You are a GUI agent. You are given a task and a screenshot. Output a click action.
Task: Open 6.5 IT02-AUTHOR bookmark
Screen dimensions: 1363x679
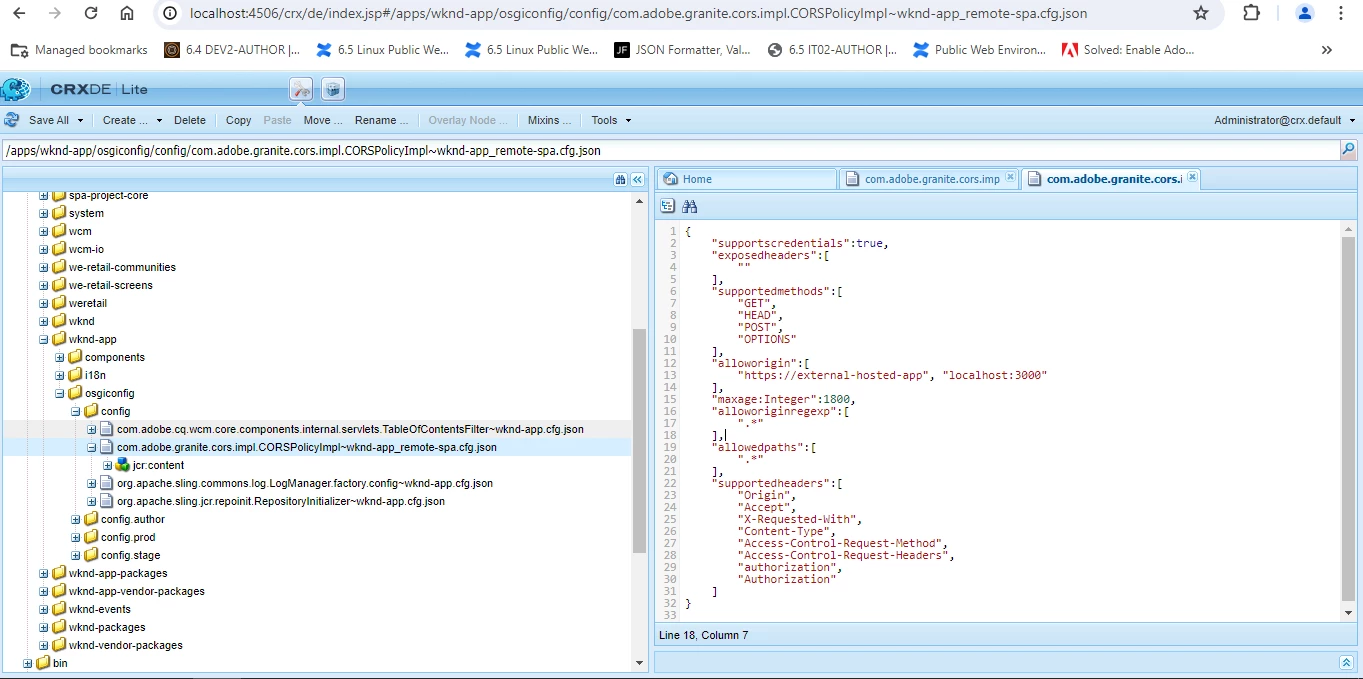(832, 49)
